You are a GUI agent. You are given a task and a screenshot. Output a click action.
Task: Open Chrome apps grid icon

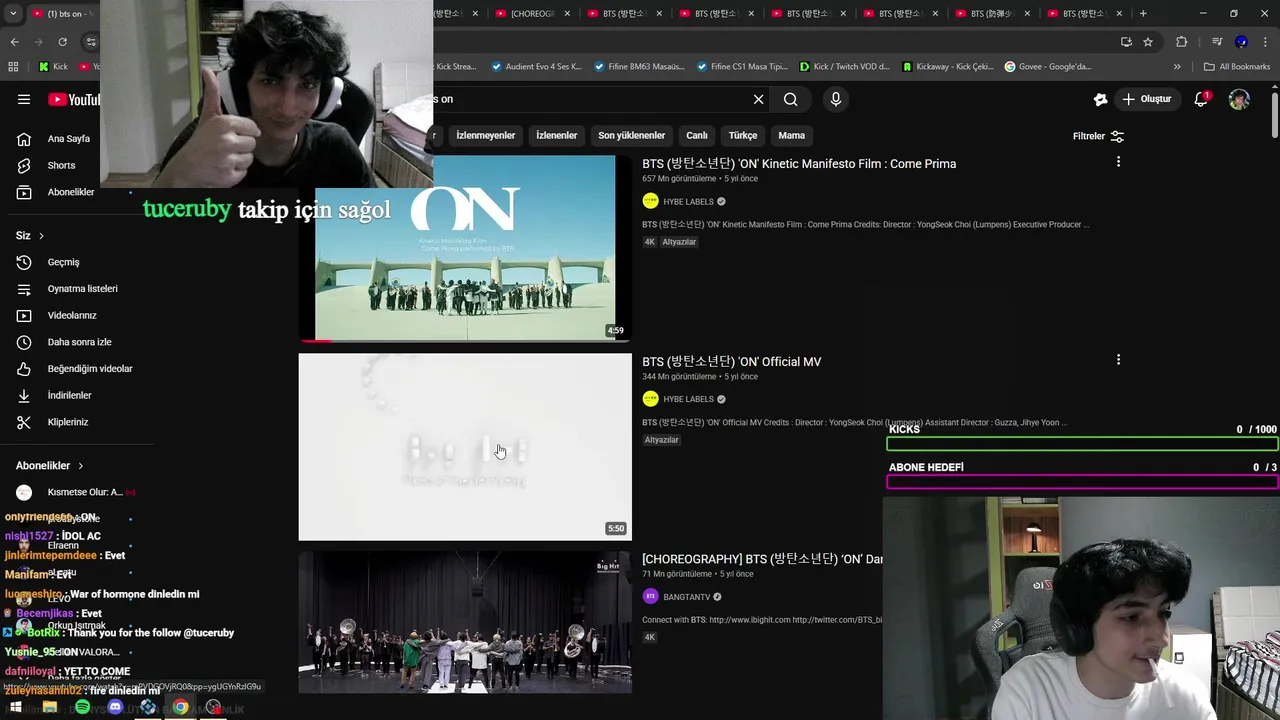(13, 67)
